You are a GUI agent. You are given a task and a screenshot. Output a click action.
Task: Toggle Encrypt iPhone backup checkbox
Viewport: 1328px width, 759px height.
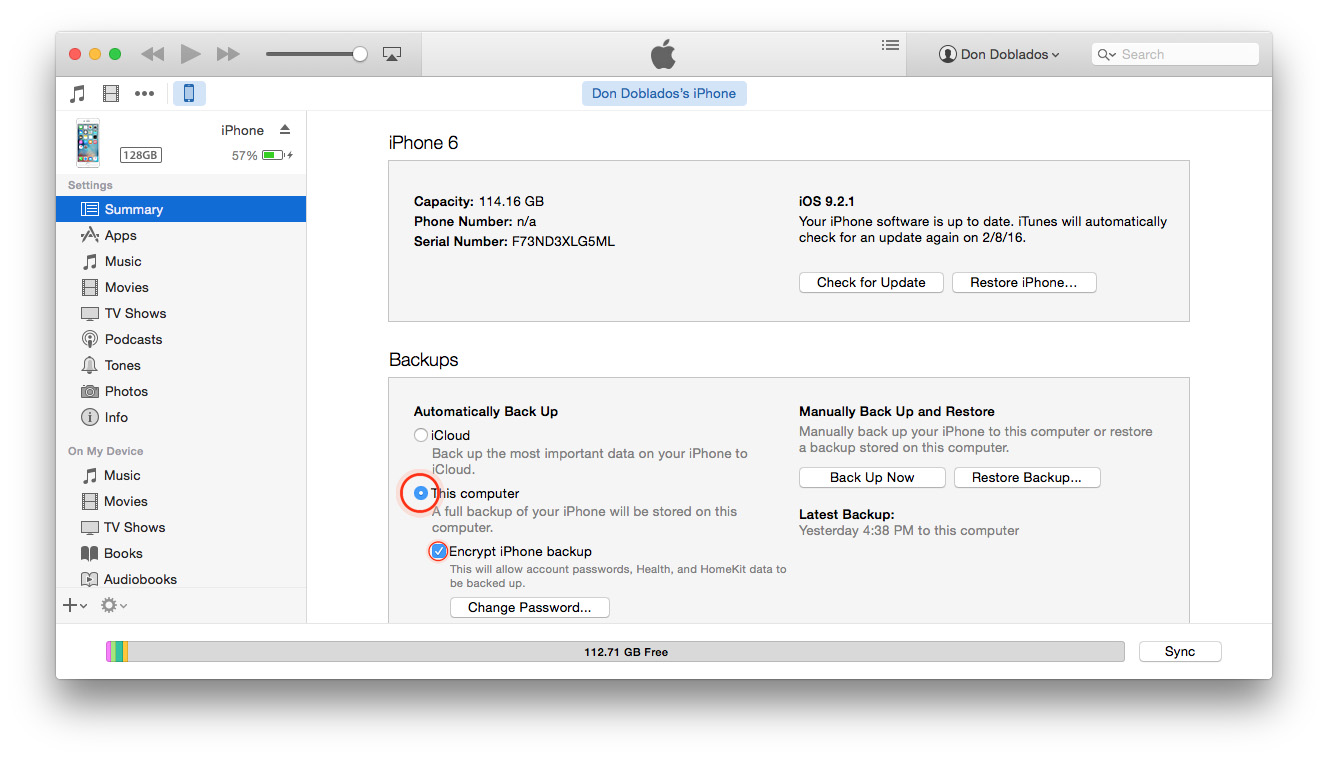coord(439,551)
